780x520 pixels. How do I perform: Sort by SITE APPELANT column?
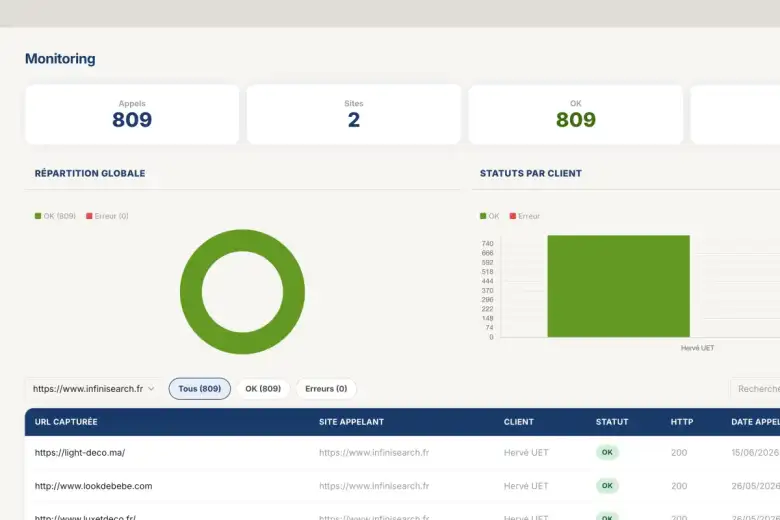click(x=351, y=422)
